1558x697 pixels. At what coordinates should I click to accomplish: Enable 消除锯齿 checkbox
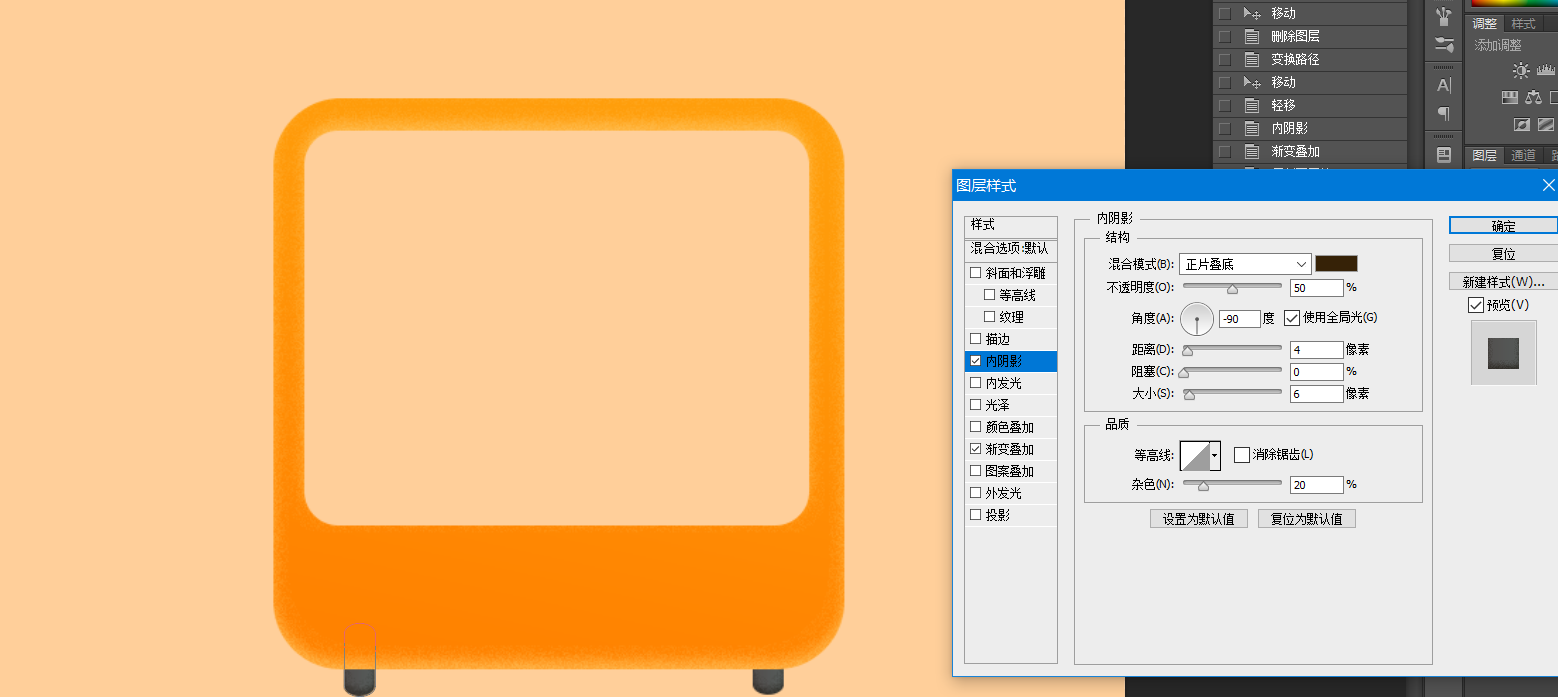[x=1242, y=455]
